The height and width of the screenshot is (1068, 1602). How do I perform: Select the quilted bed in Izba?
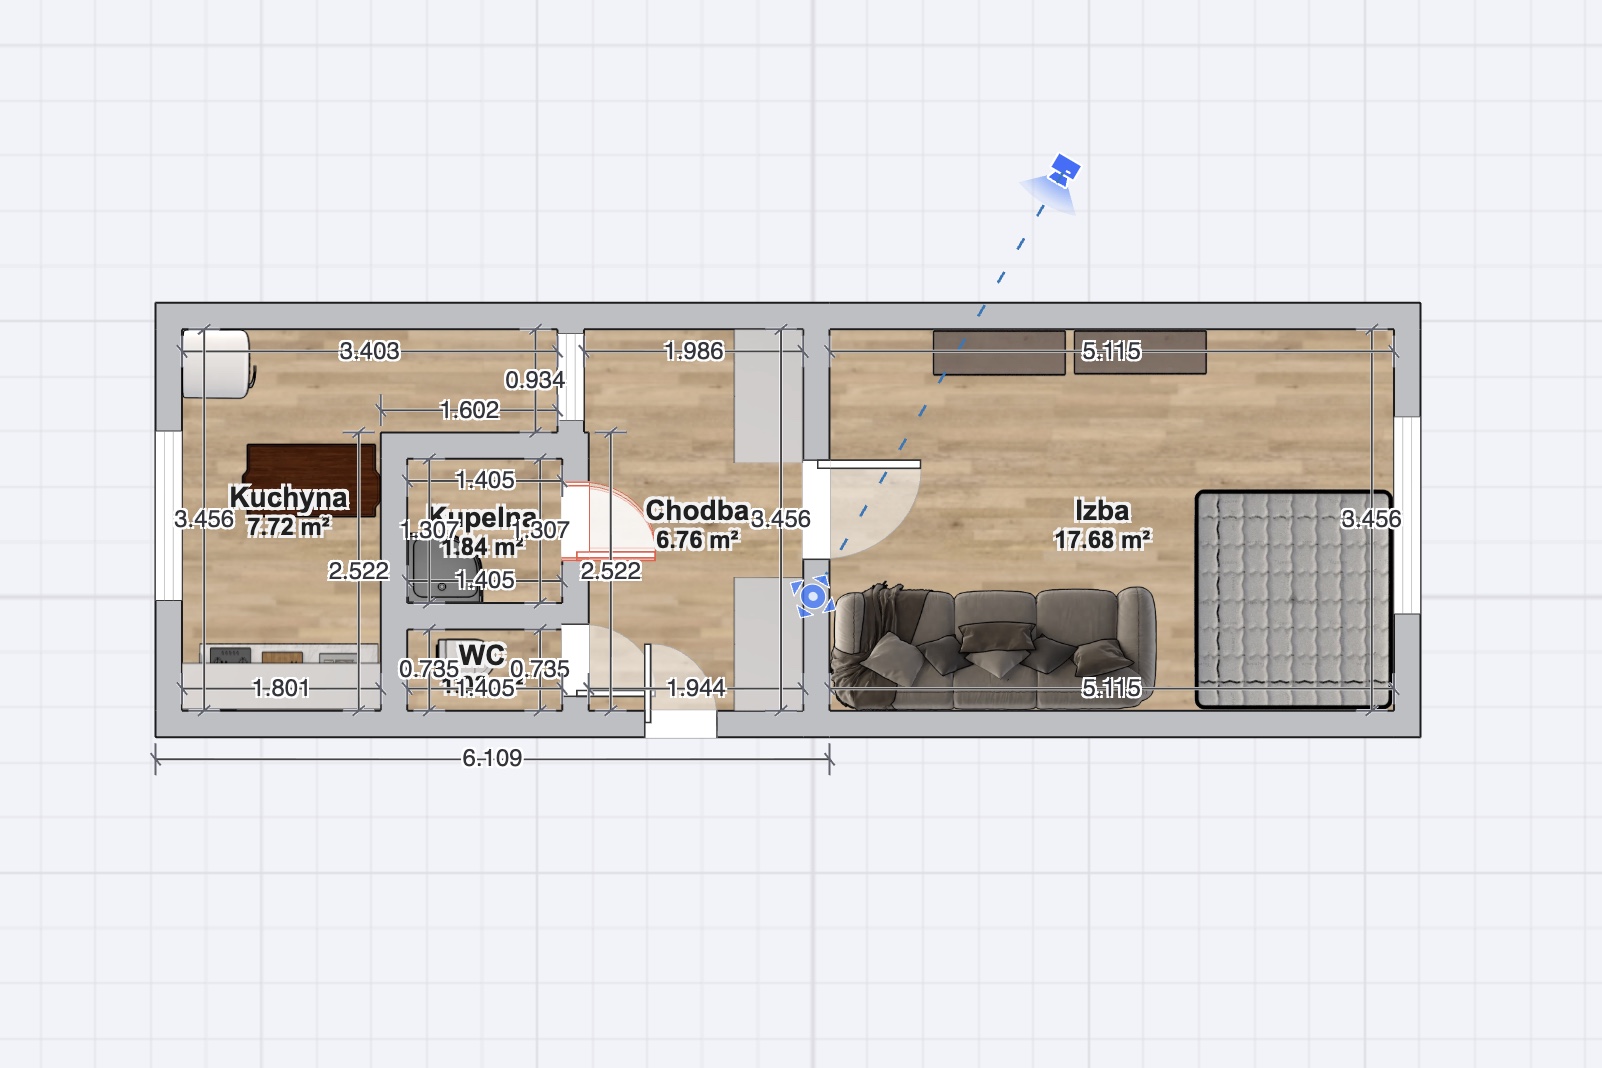(x=1293, y=598)
